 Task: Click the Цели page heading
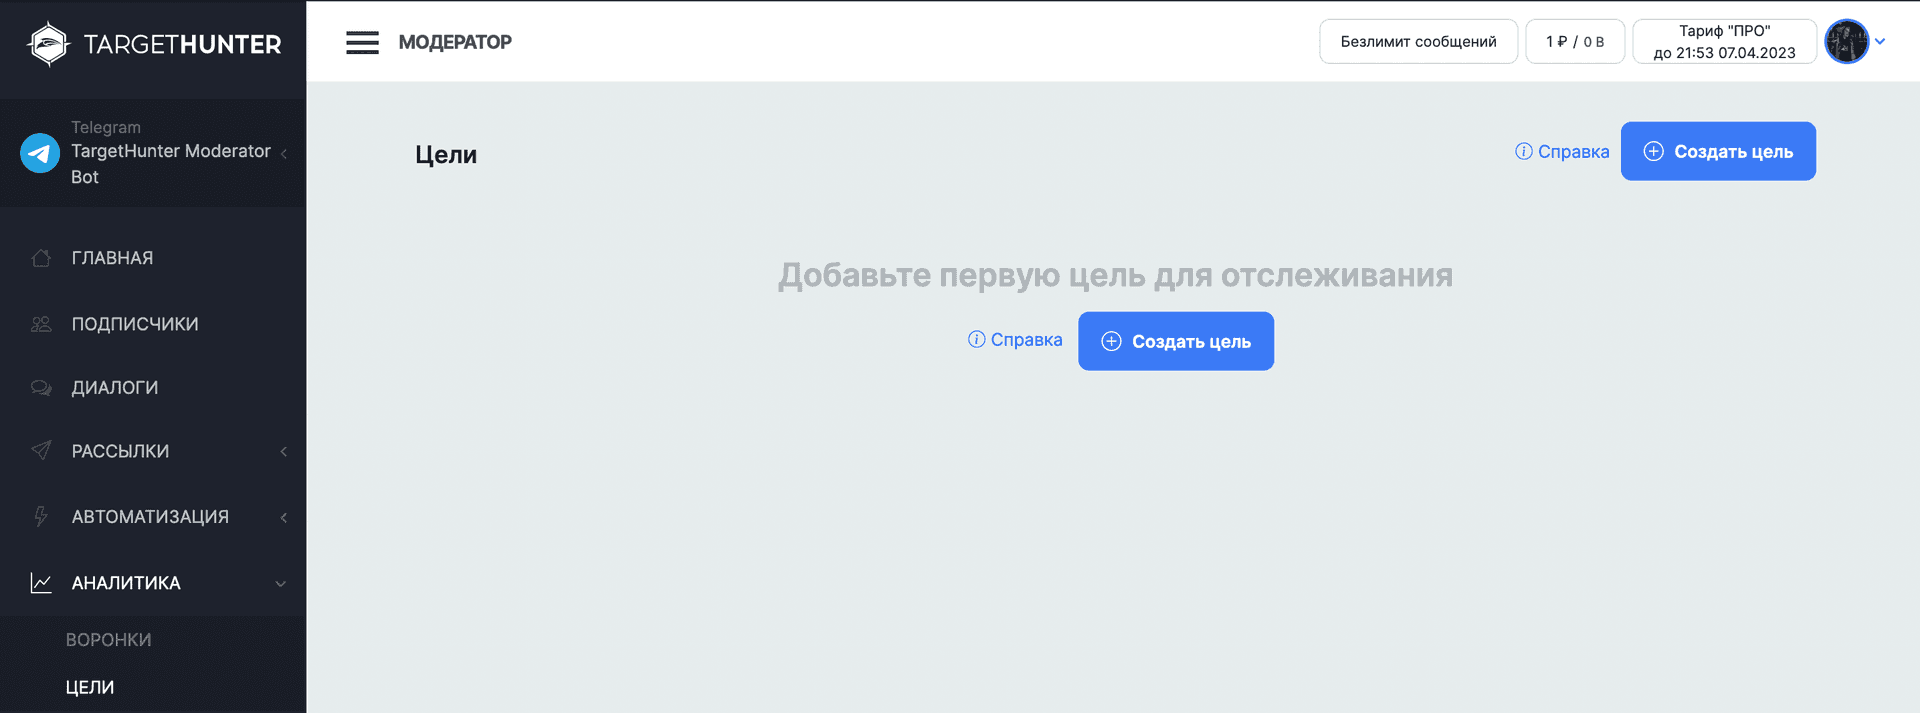pos(446,155)
